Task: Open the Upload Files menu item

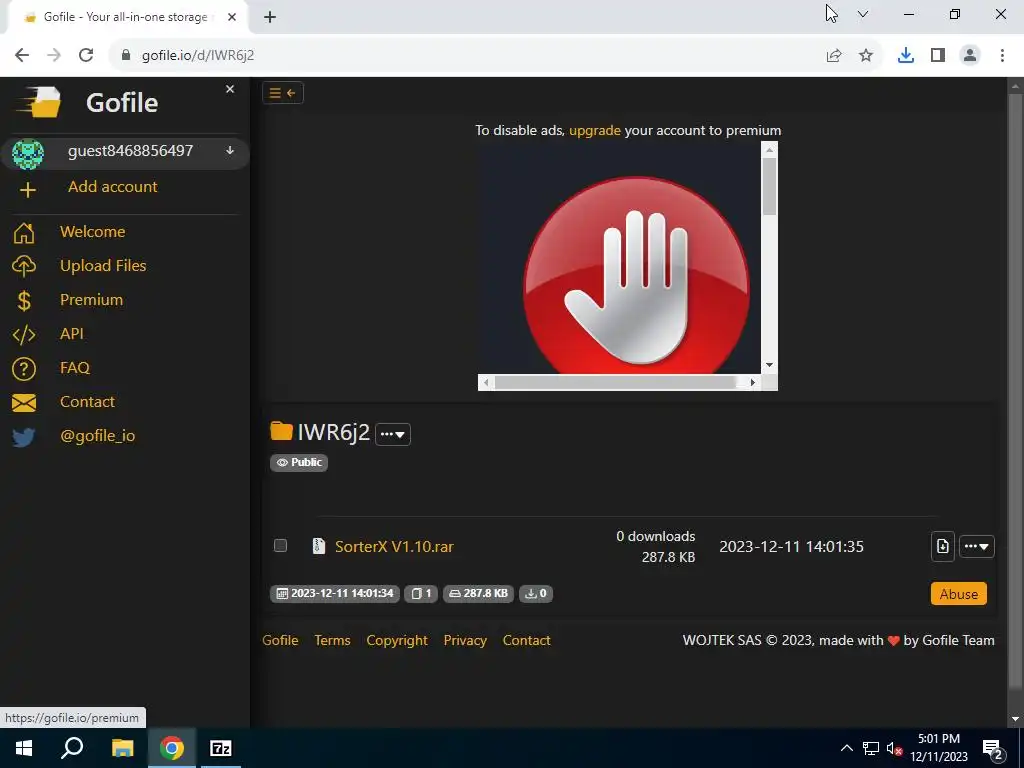Action: (103, 266)
